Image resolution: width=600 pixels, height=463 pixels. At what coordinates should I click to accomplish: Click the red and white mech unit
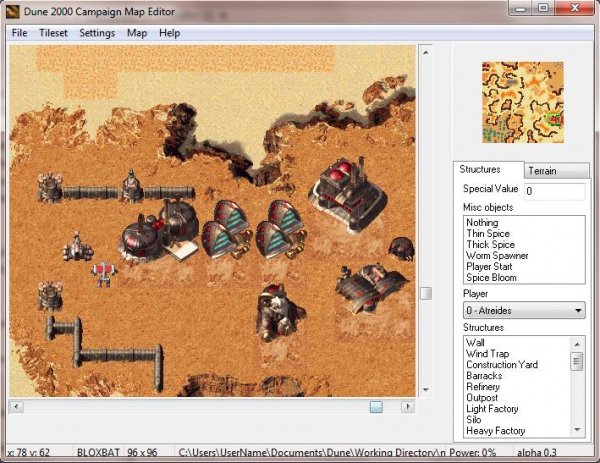click(103, 273)
